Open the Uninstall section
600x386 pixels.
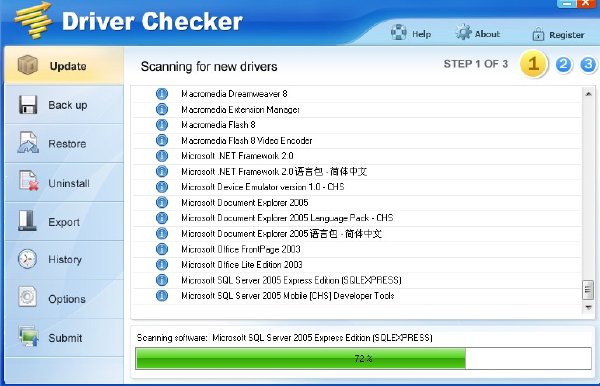[x=64, y=182]
